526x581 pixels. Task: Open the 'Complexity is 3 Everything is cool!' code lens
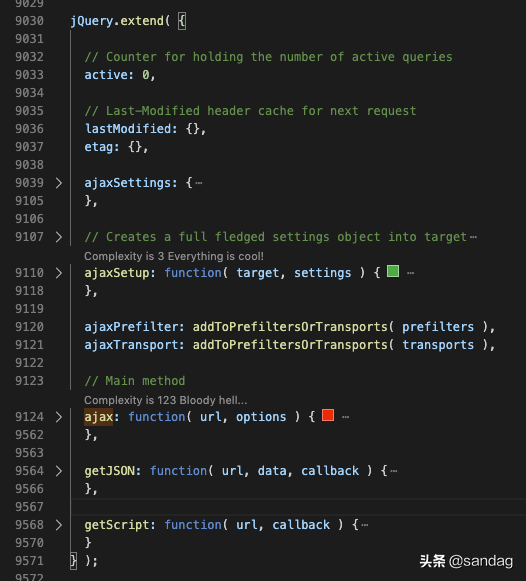pos(174,256)
